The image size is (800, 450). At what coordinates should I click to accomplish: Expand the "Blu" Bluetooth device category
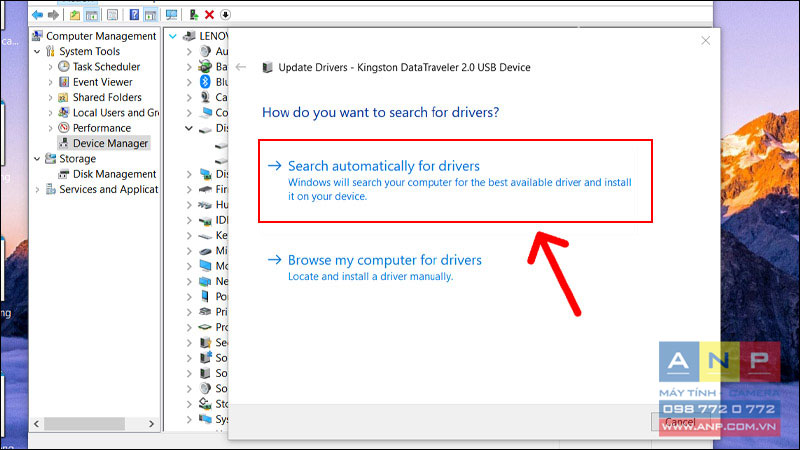coord(189,82)
